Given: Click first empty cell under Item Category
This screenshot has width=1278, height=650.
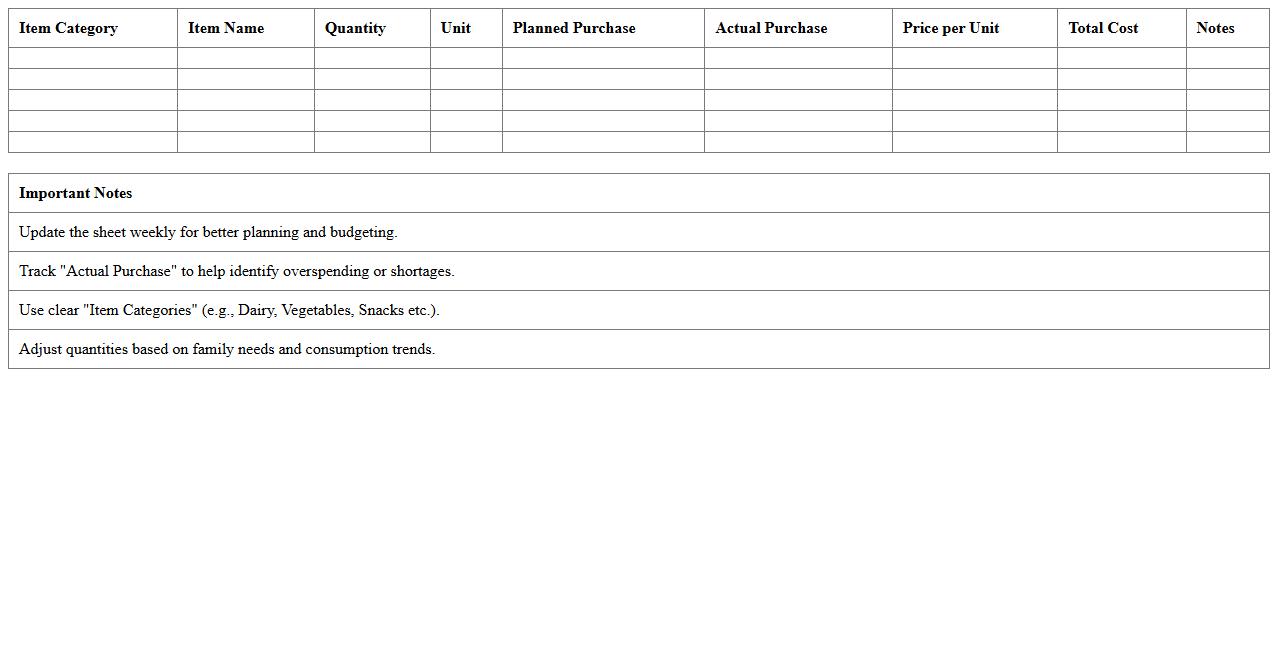Looking at the screenshot, I should (93, 58).
